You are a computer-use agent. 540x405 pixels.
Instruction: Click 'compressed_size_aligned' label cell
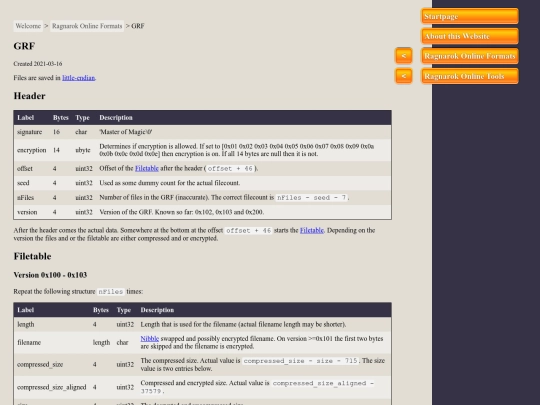[52, 387]
